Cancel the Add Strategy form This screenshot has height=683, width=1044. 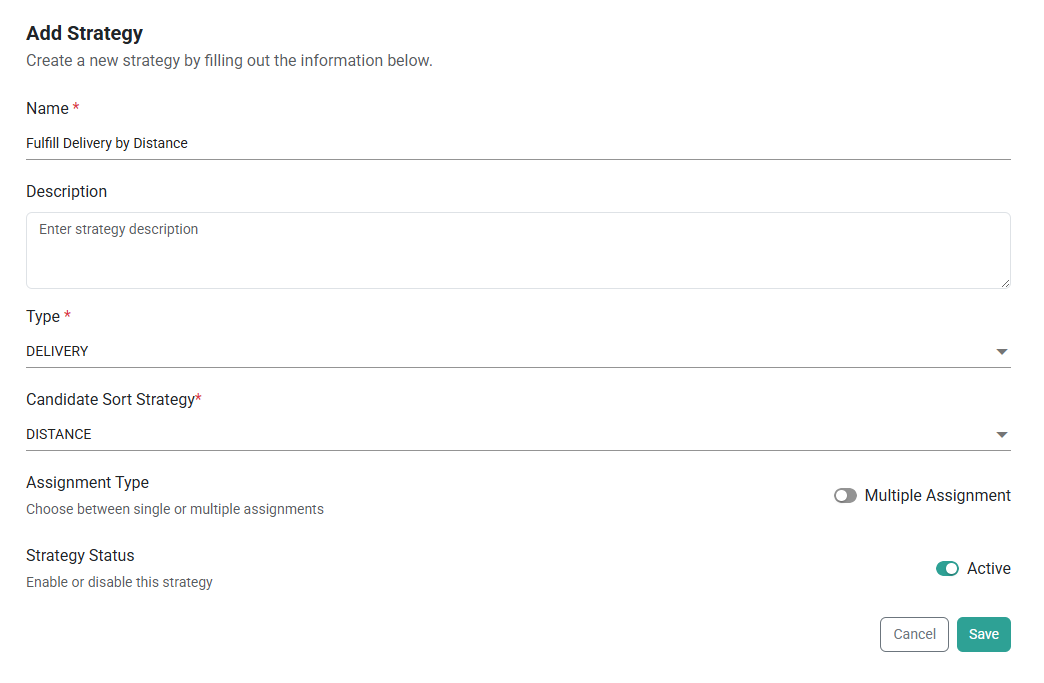(x=914, y=634)
